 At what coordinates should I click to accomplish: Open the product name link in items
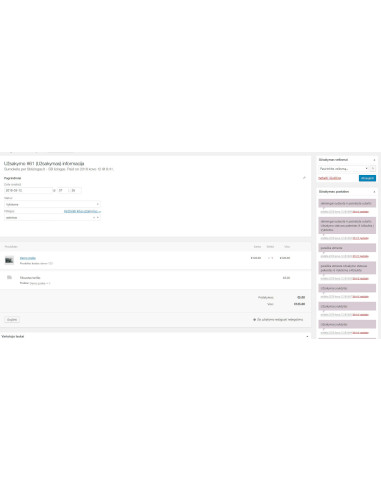click(28, 258)
